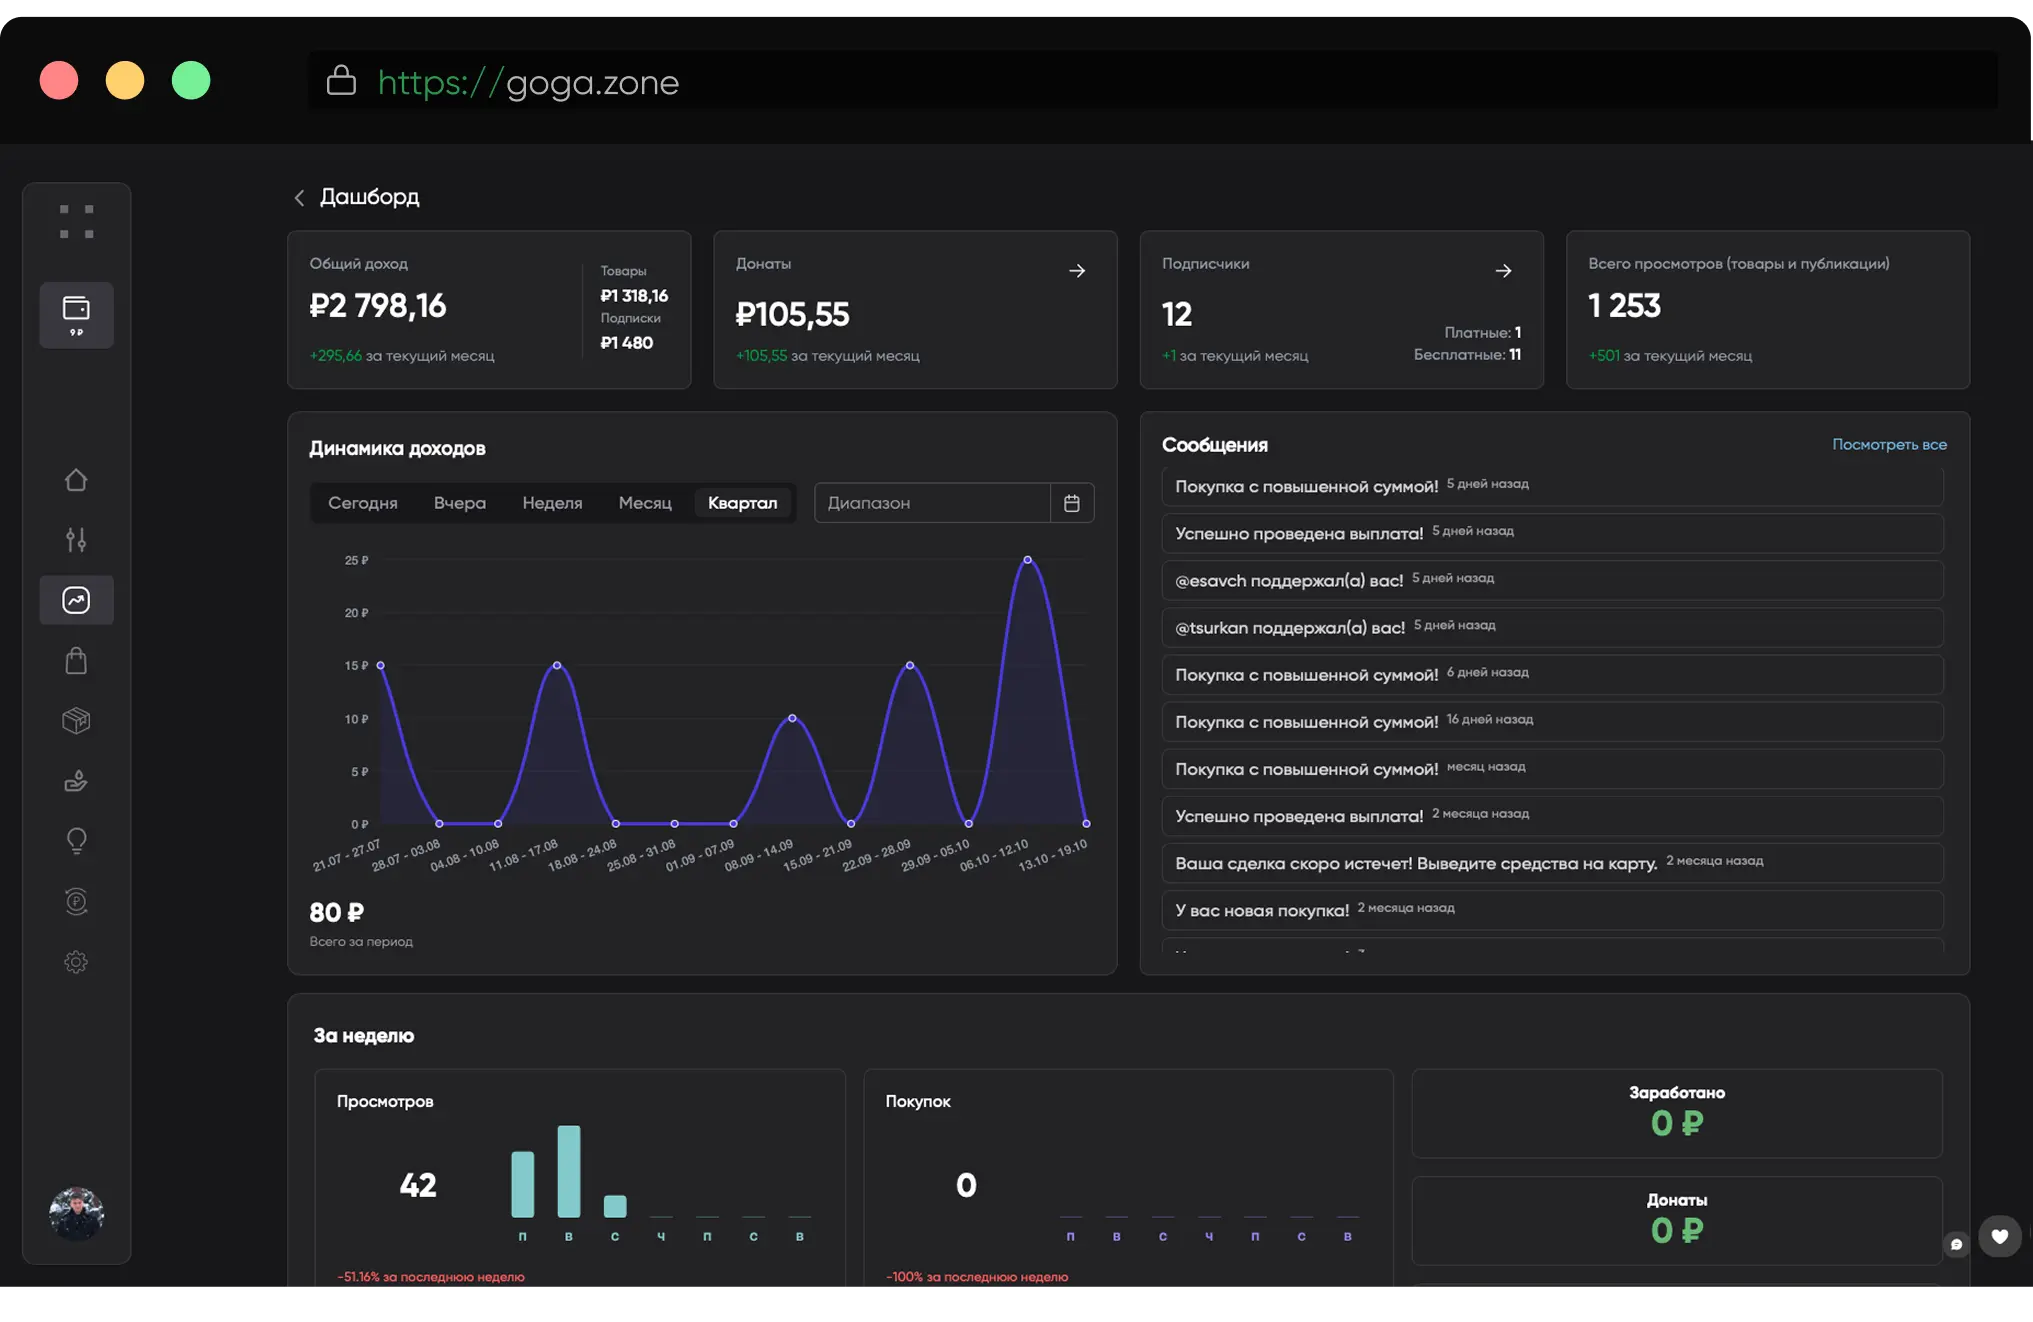Click the Посмотреть все link
2033x1322 pixels.
pos(1888,444)
